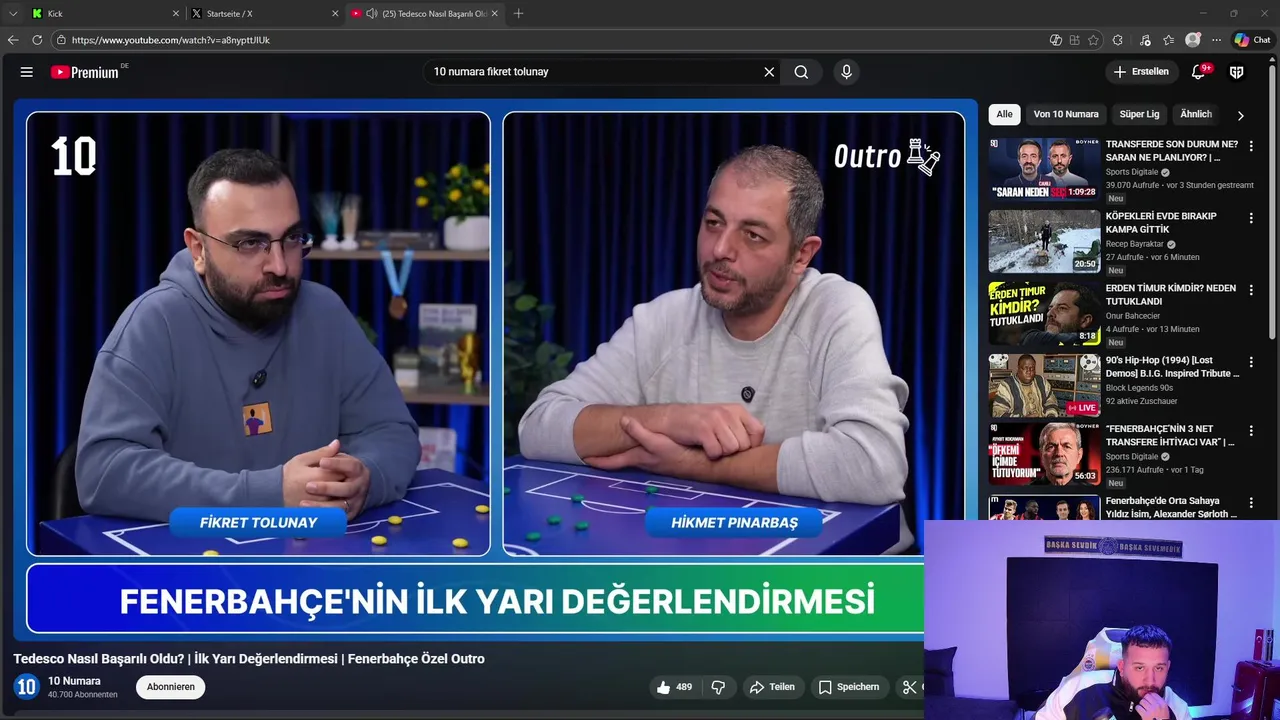This screenshot has height=720, width=1280.
Task: Show more chips with right arrow
Action: pos(1241,115)
